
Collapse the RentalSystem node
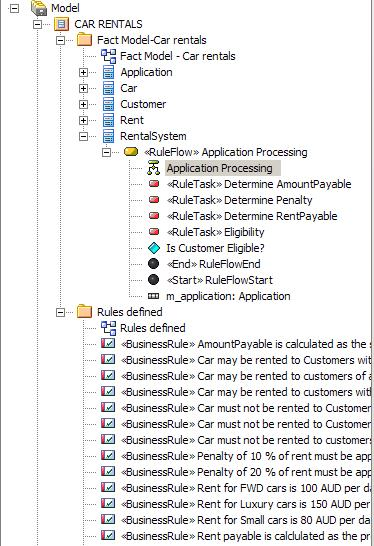tap(83, 136)
